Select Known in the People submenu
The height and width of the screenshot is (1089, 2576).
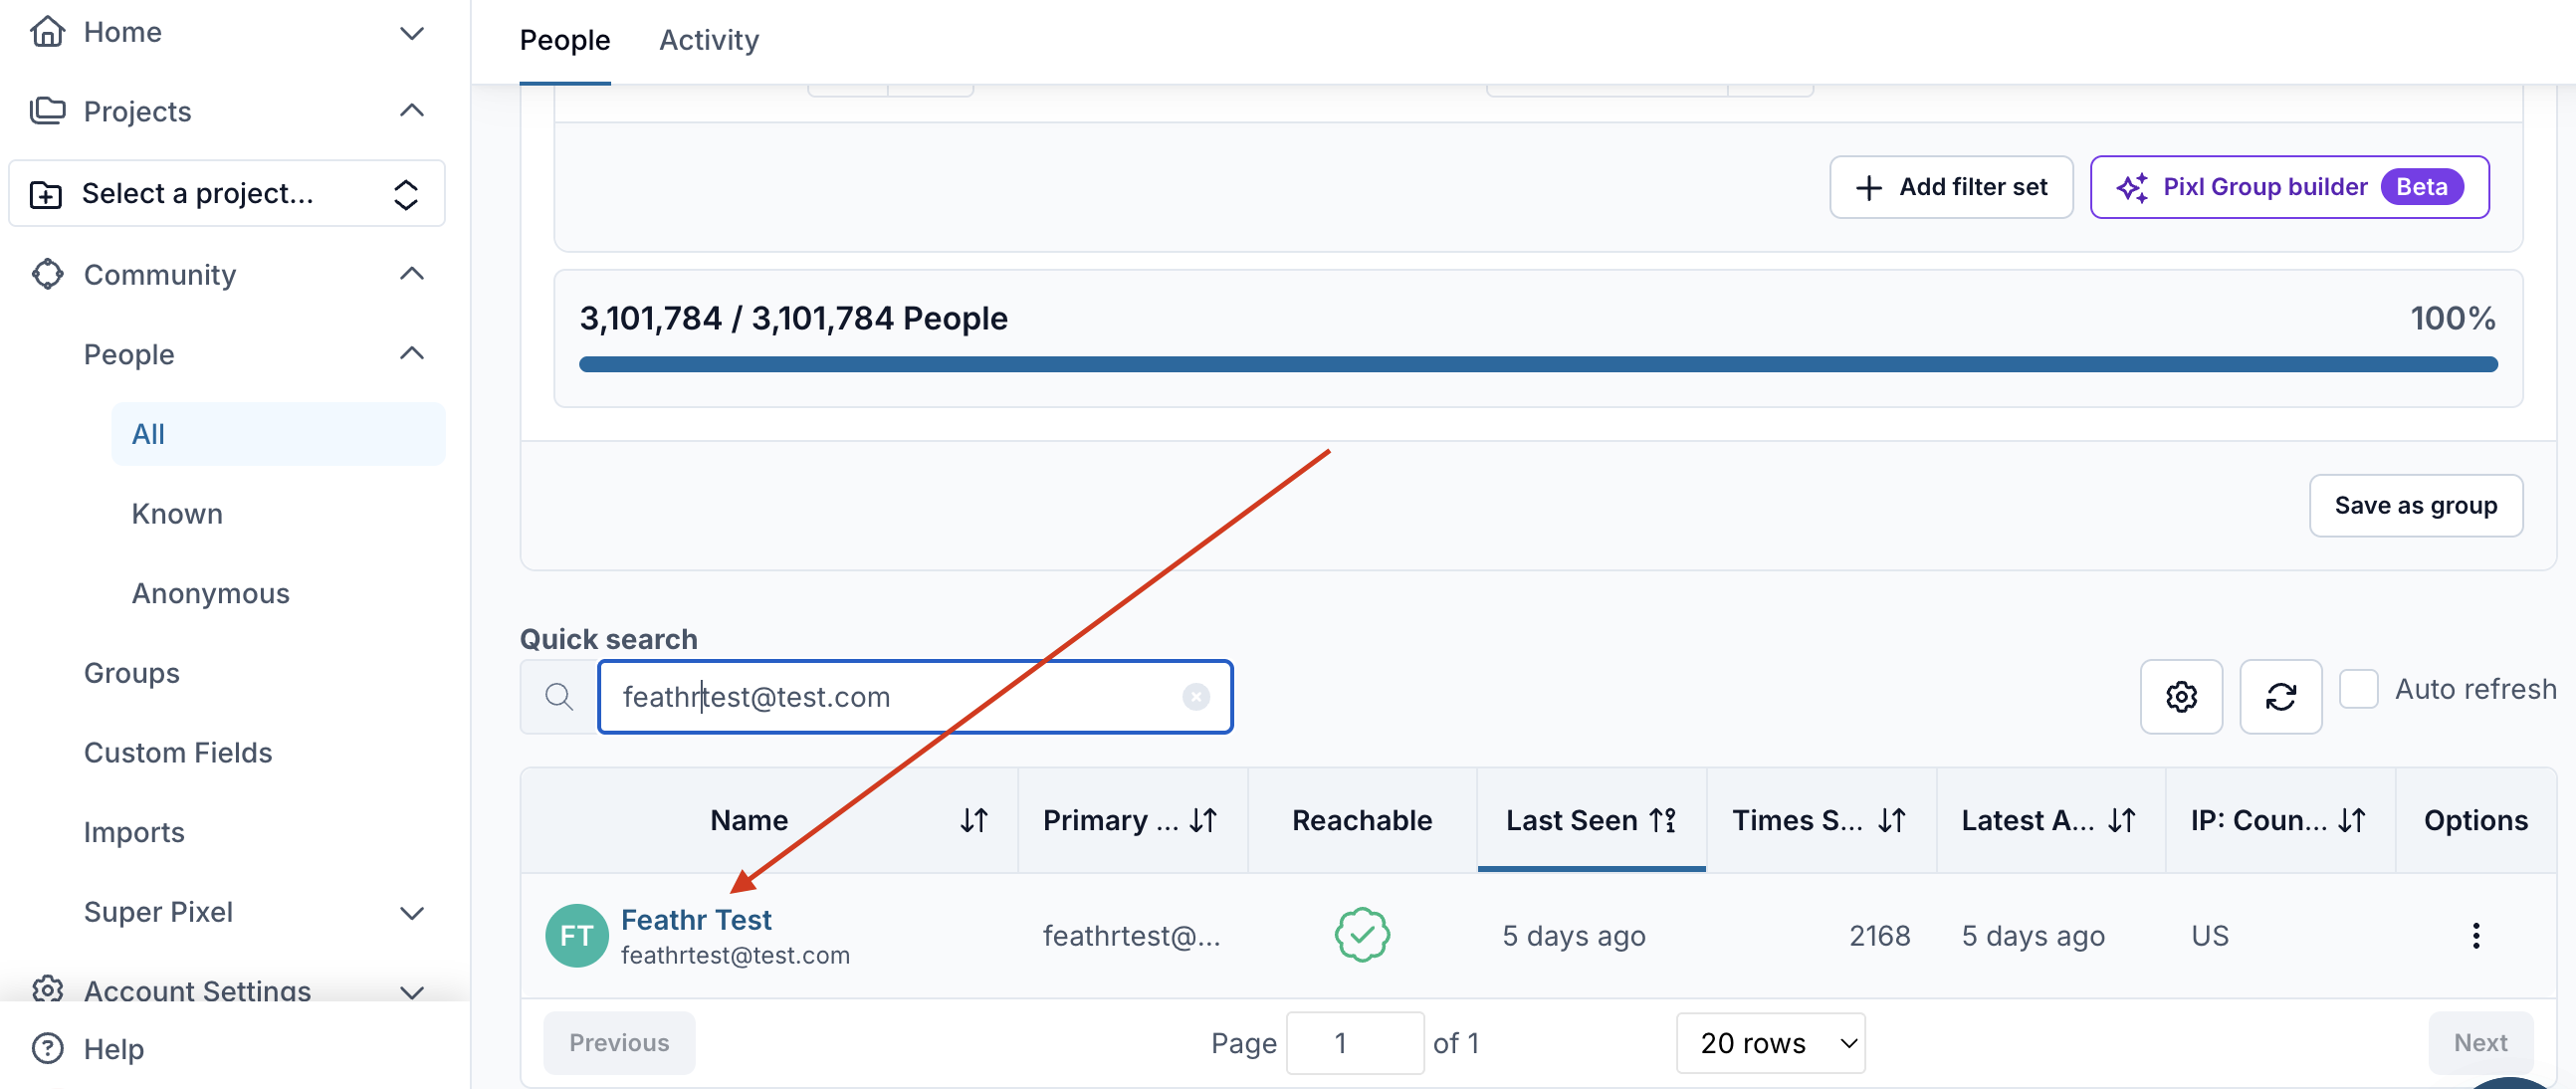(x=177, y=513)
